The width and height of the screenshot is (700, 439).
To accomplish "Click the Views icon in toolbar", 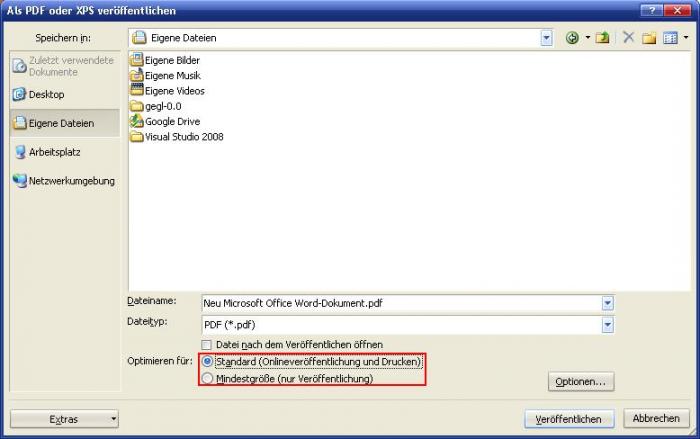I will 670,38.
